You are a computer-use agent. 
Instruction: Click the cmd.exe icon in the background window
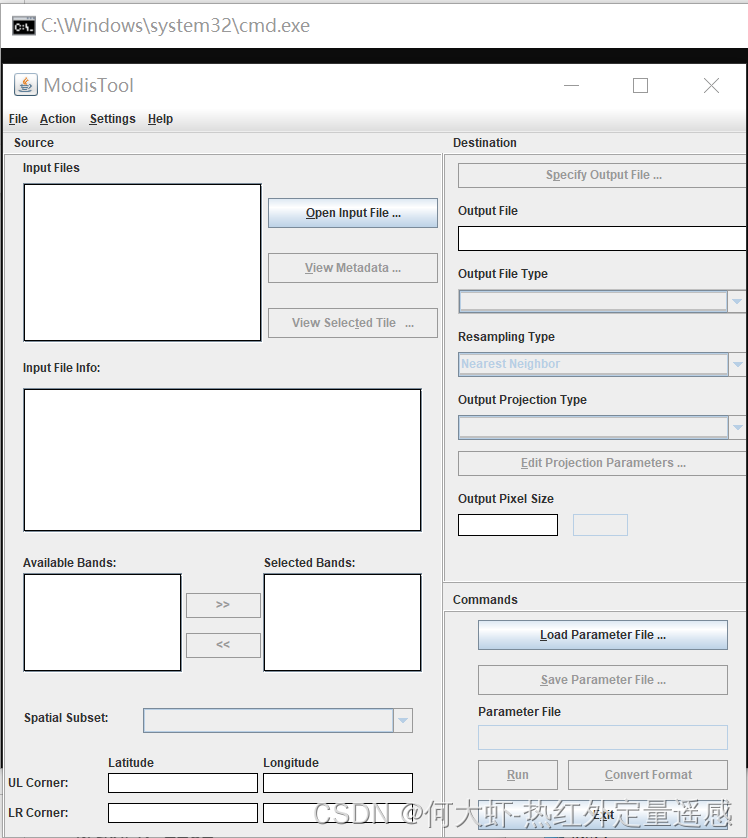[x=24, y=26]
